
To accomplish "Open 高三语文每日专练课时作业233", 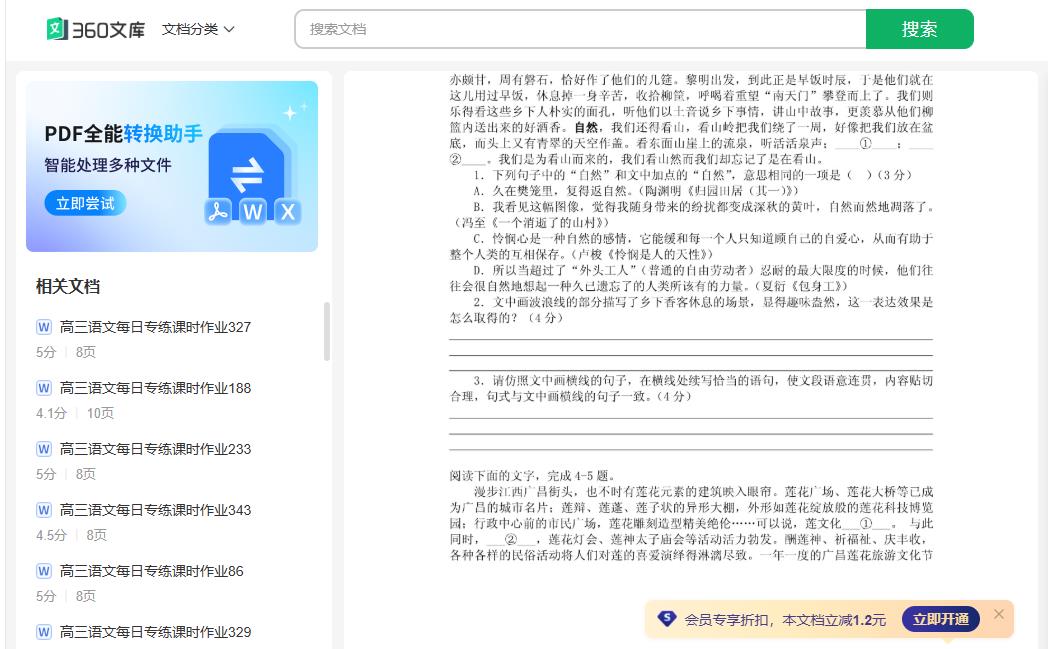I will 155,448.
